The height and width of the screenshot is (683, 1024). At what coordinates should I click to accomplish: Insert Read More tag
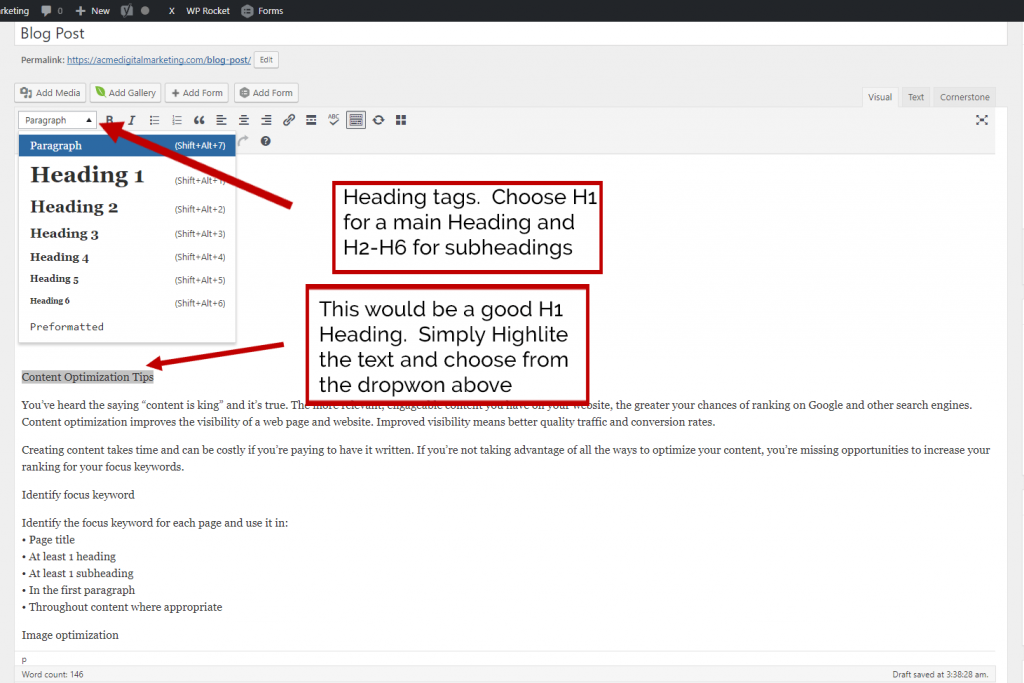tap(312, 120)
